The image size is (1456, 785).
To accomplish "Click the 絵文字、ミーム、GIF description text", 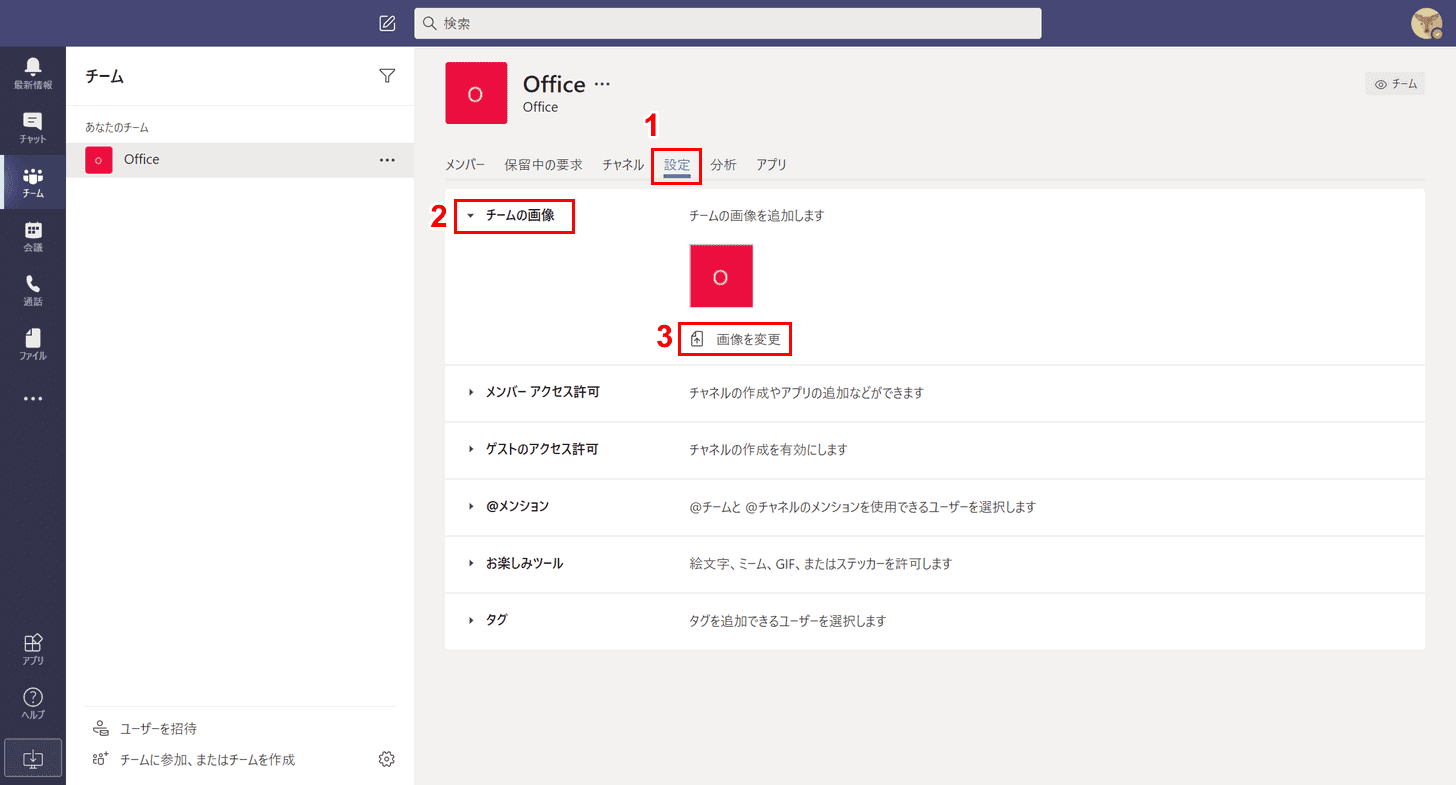I will (821, 564).
